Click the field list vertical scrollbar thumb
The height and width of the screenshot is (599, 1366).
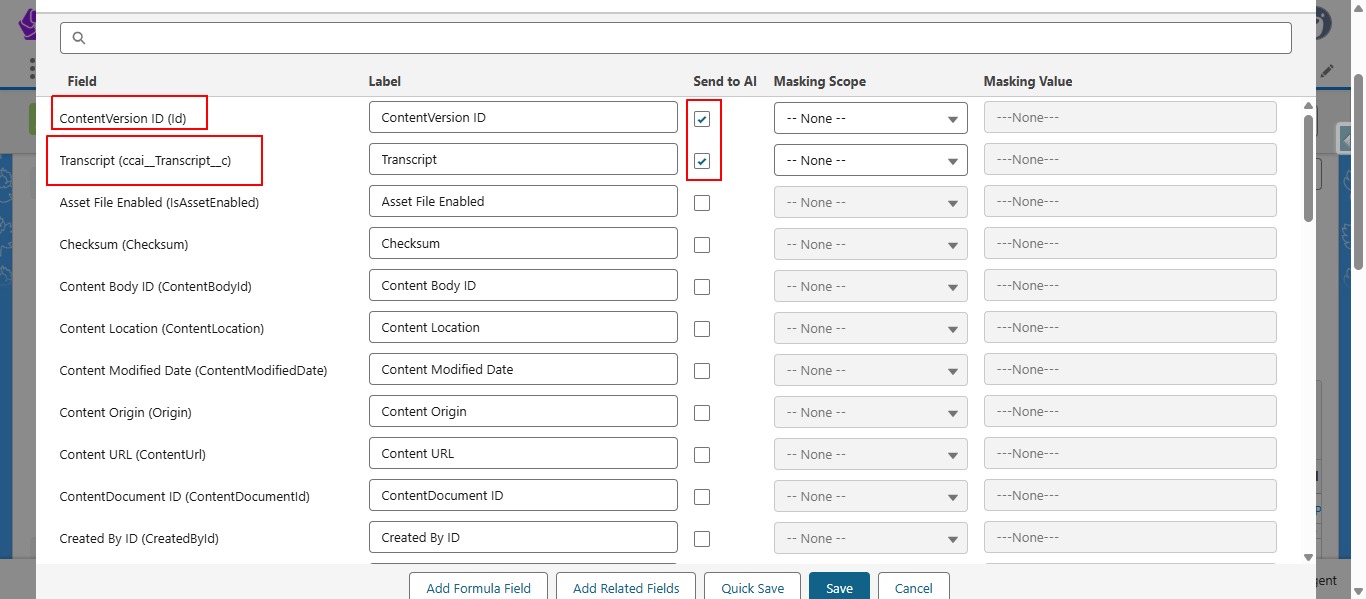1308,167
